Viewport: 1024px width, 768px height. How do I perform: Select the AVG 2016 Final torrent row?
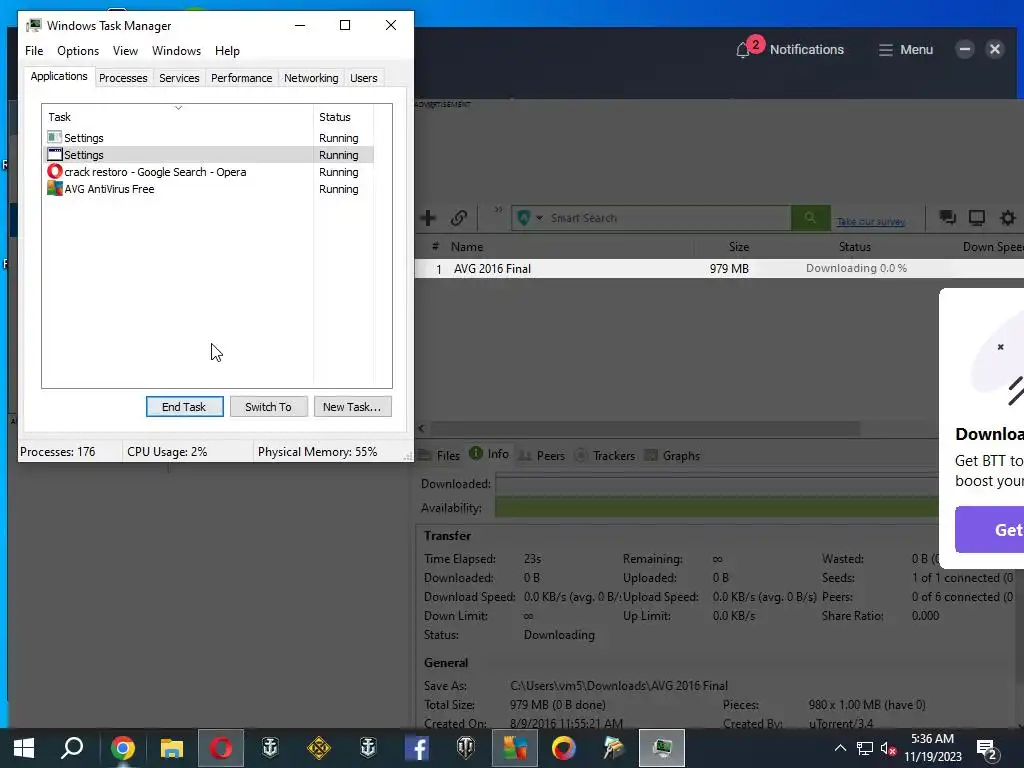point(719,268)
